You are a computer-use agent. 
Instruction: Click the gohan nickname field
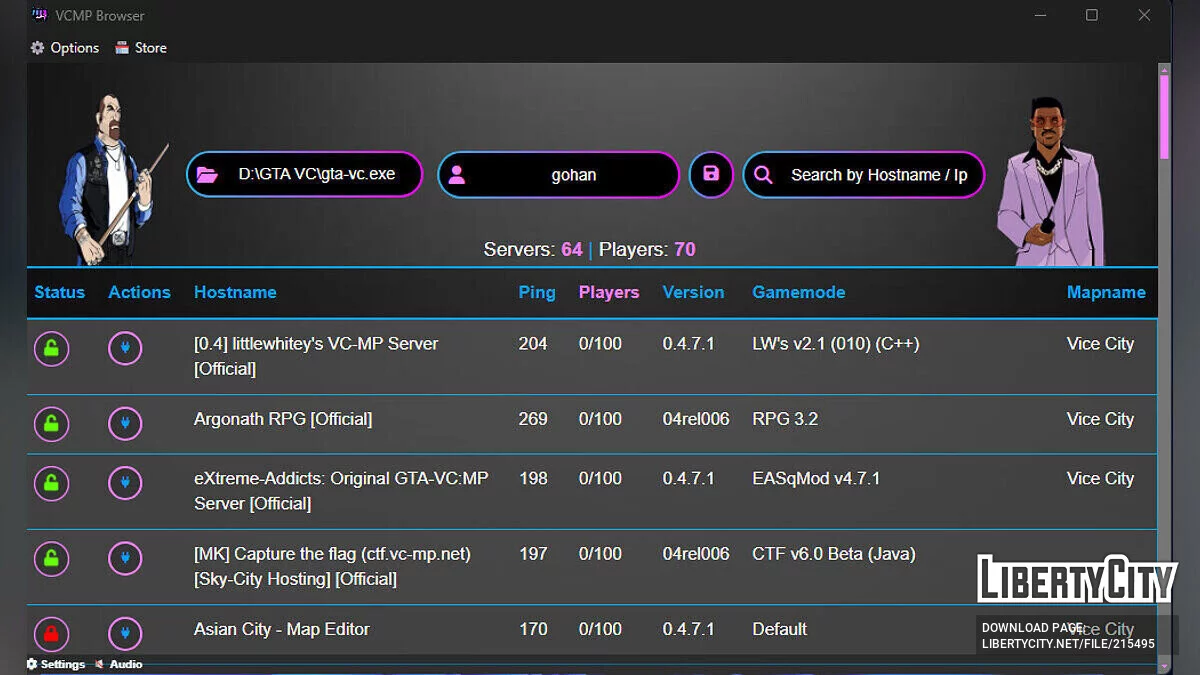(x=574, y=175)
